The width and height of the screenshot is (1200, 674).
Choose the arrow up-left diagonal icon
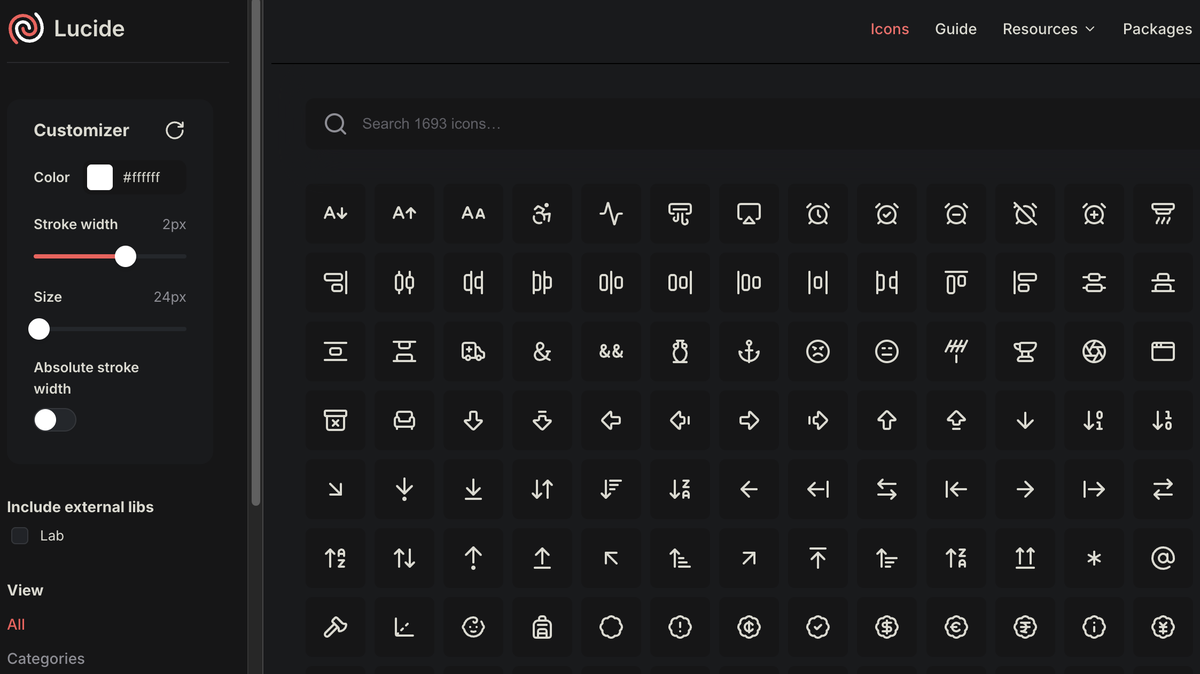pos(611,558)
